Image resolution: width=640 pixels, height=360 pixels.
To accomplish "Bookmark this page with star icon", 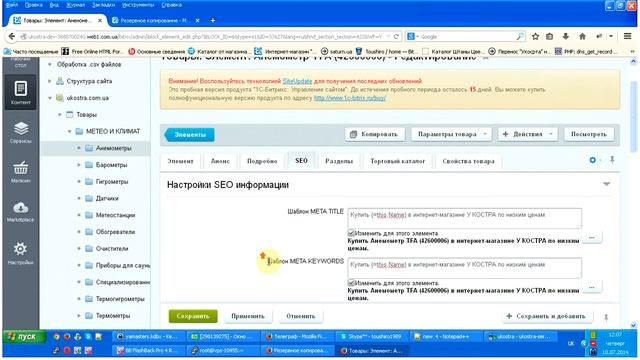I will [535, 37].
